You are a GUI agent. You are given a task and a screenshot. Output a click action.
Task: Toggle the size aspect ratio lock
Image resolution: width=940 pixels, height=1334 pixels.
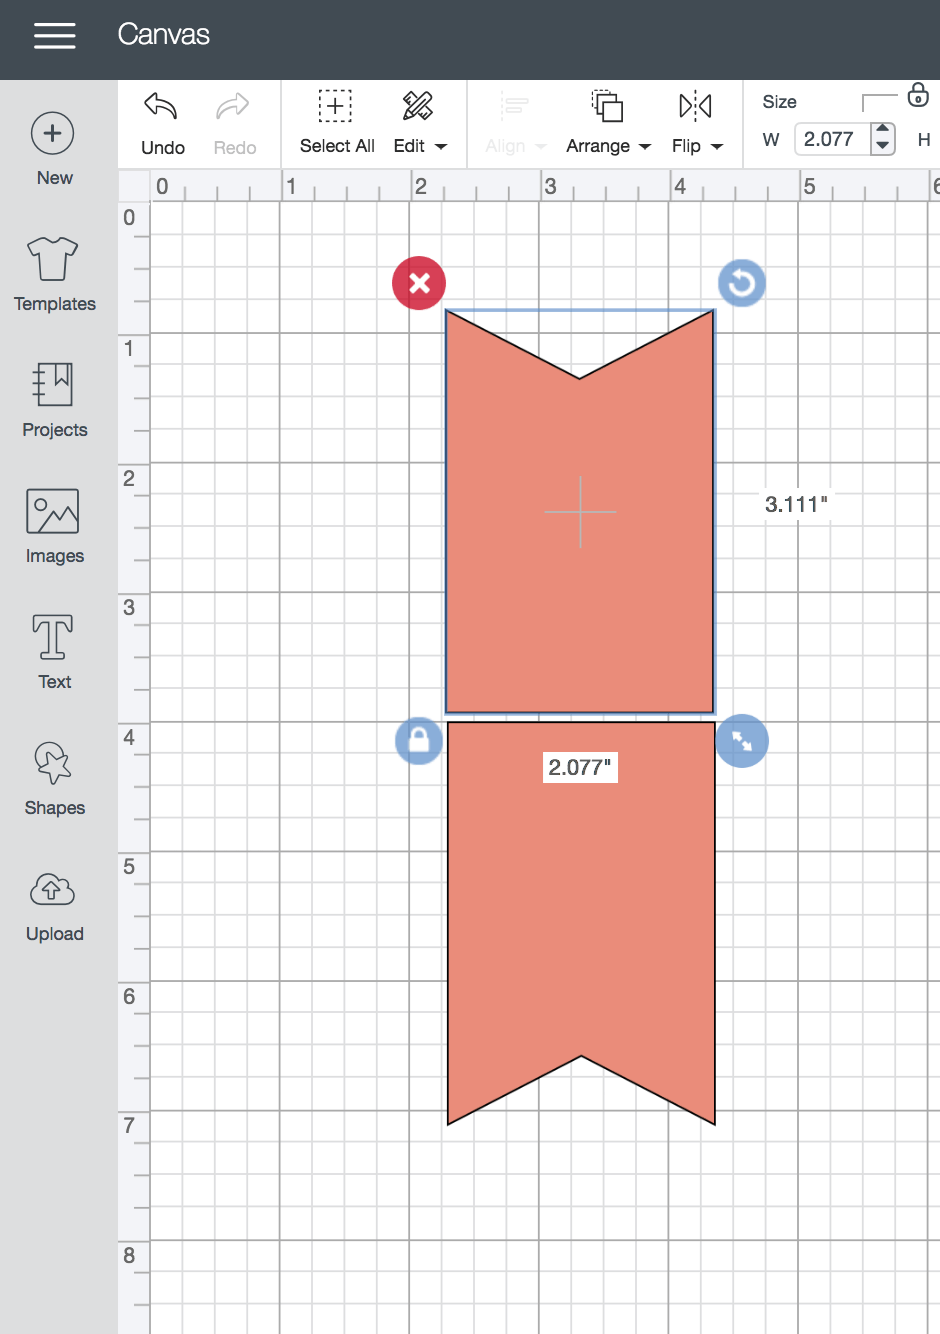pos(918,96)
